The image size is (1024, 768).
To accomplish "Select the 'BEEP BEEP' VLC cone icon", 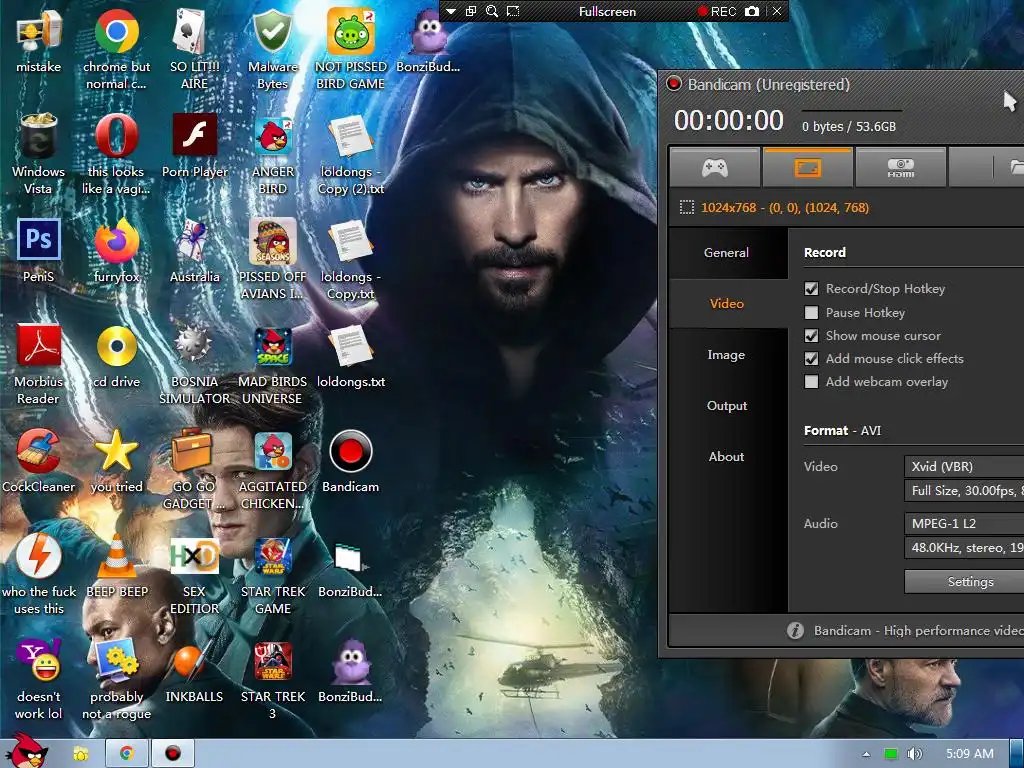I will coord(116,566).
